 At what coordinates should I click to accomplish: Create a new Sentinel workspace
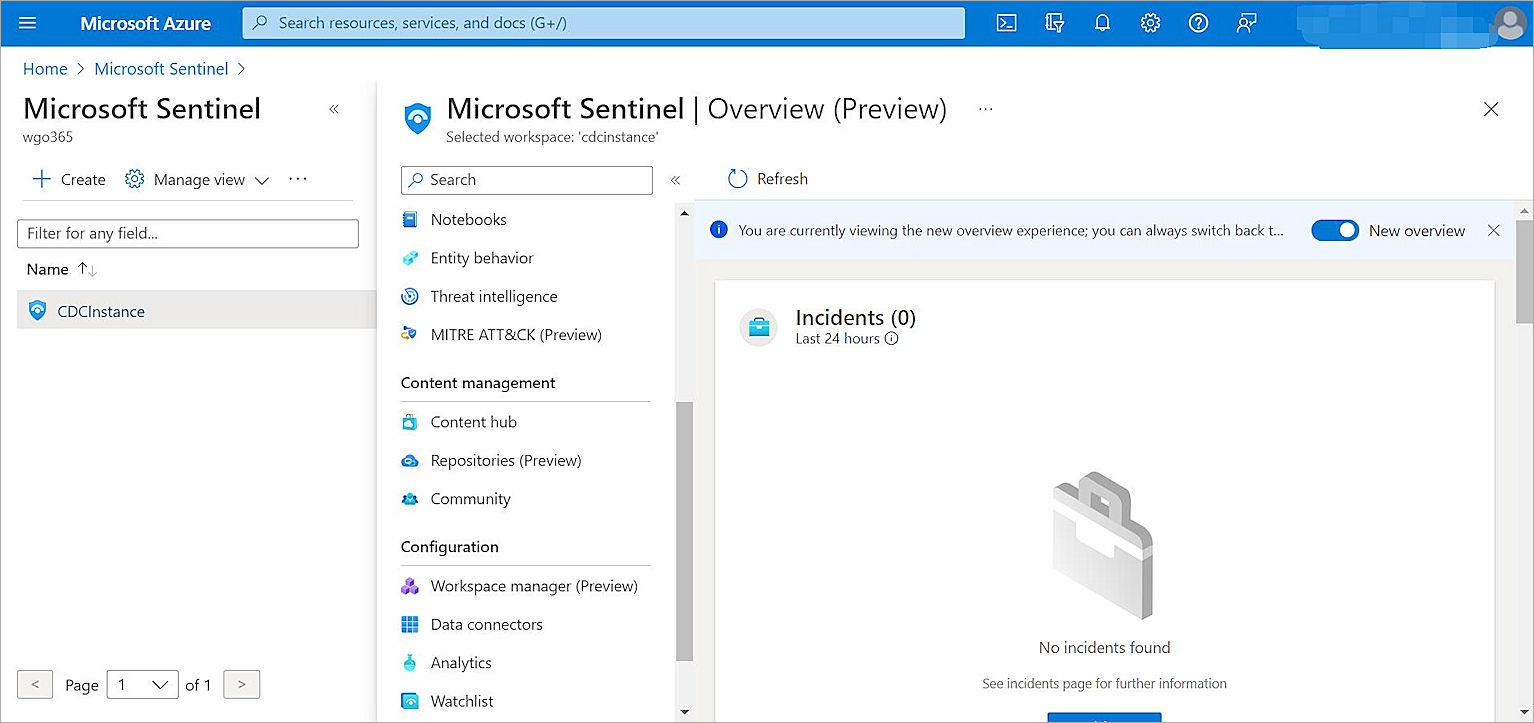(x=67, y=179)
